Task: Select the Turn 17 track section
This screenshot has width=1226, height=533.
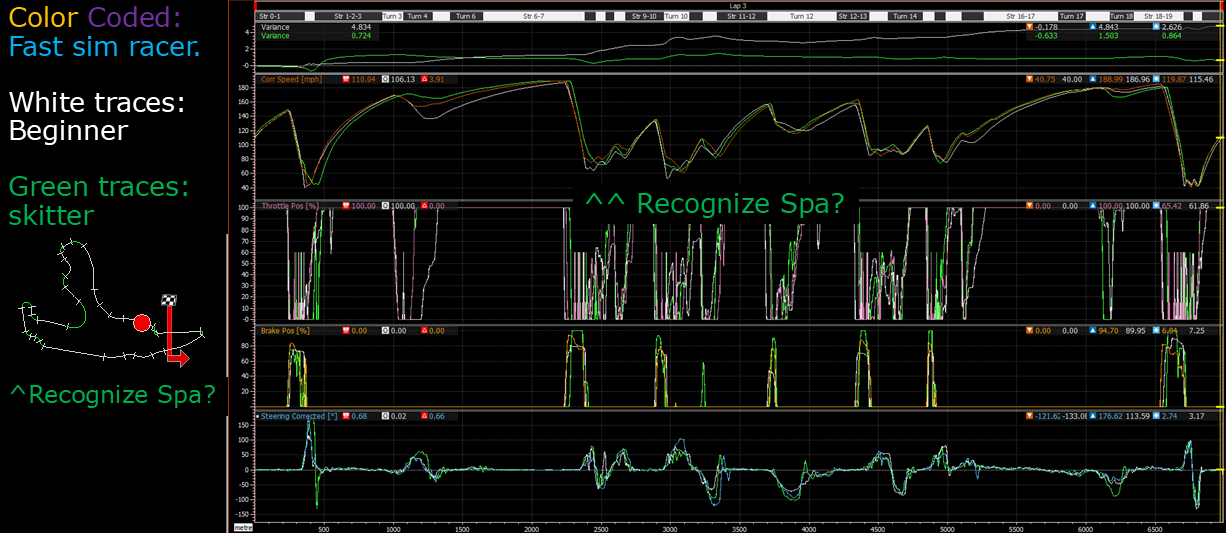Action: pos(1071,17)
